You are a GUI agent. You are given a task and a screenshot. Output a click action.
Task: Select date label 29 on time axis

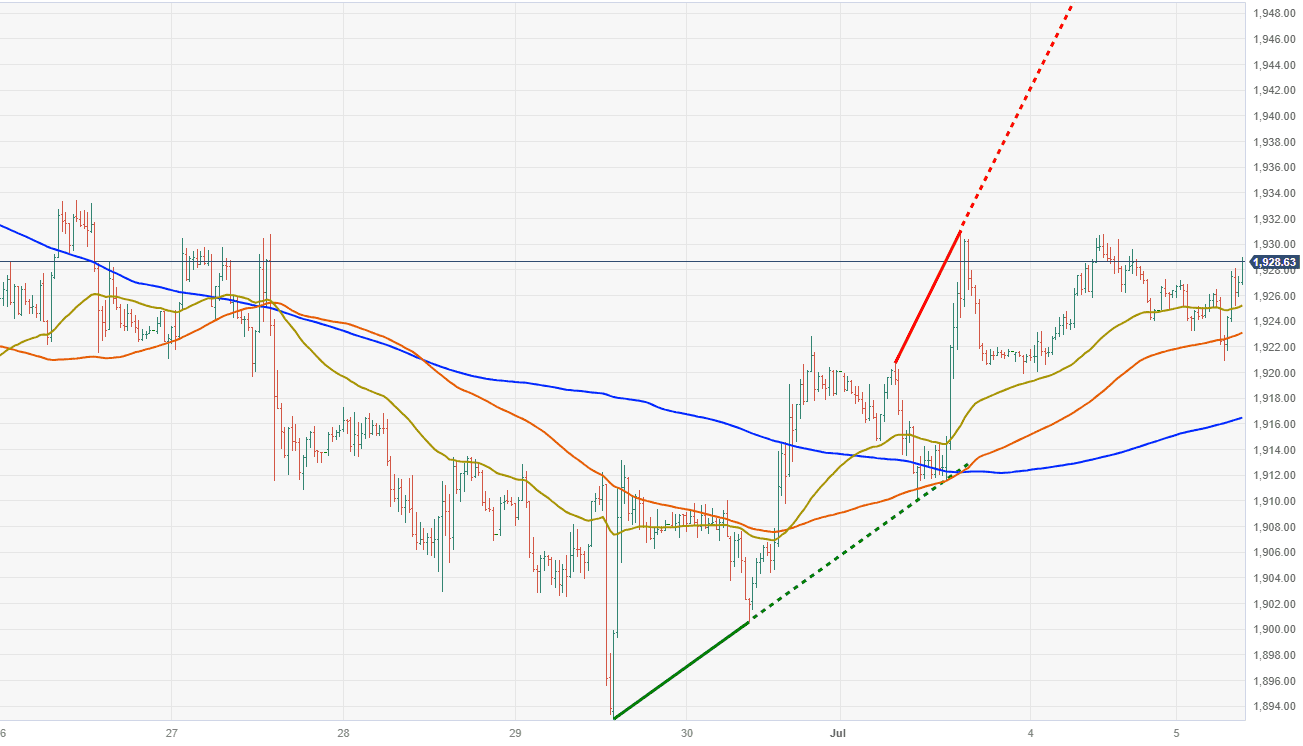[516, 732]
